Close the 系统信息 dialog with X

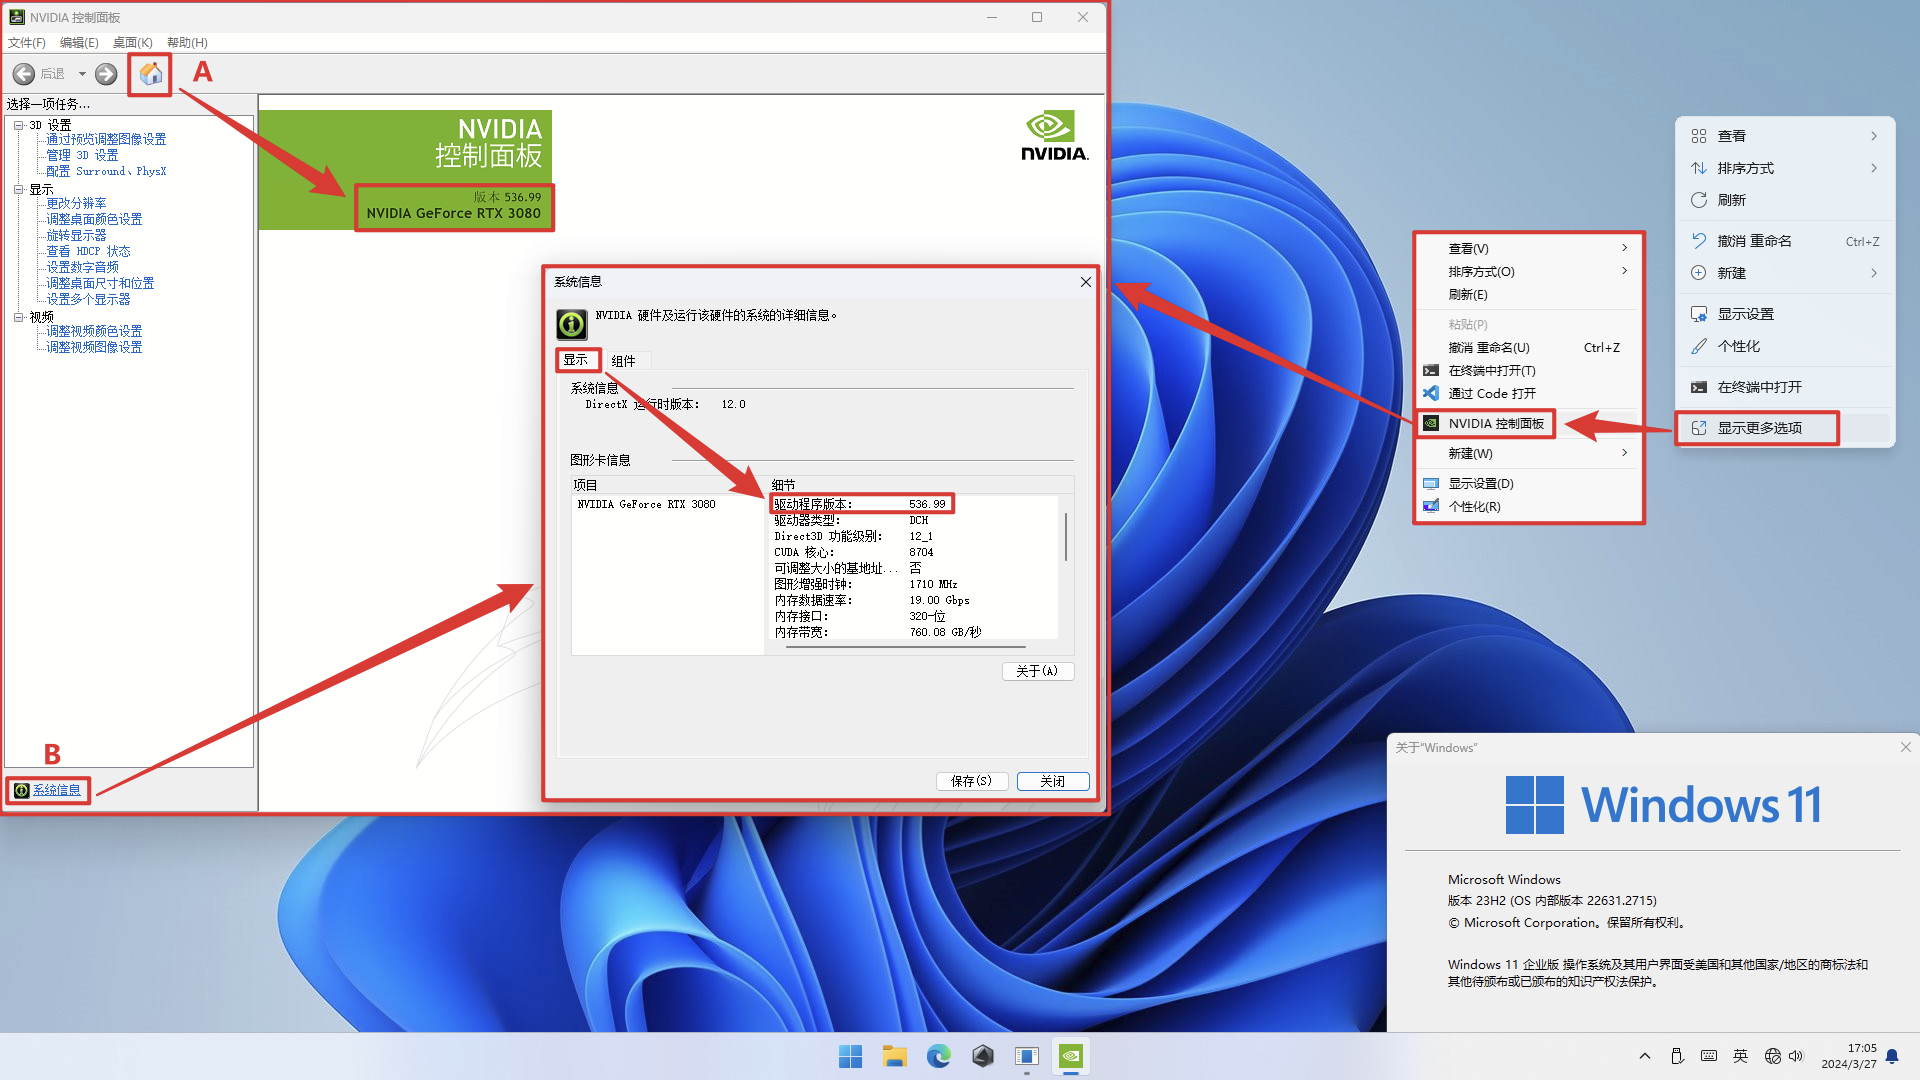tap(1085, 282)
